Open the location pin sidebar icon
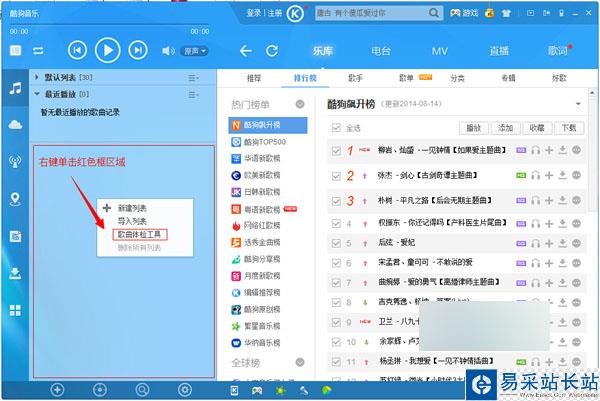This screenshot has height=401, width=600. [15, 199]
